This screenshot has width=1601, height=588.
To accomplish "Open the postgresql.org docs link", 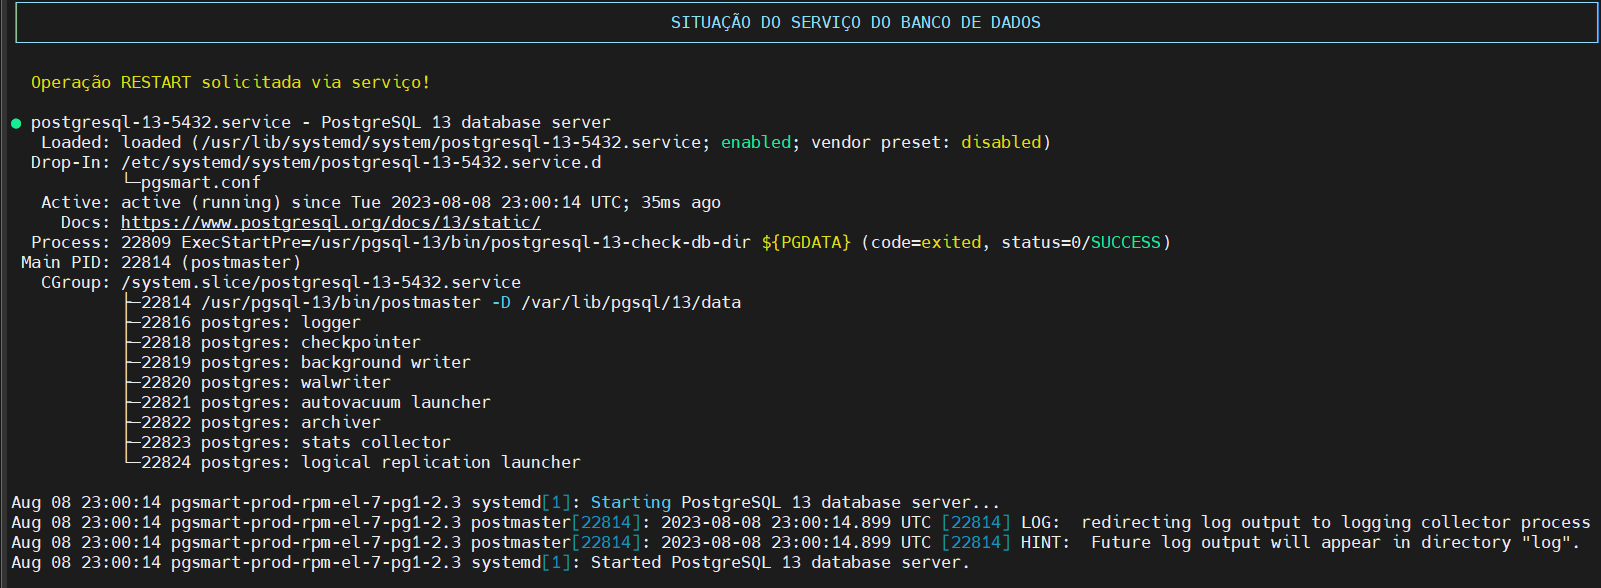I will 331,222.
